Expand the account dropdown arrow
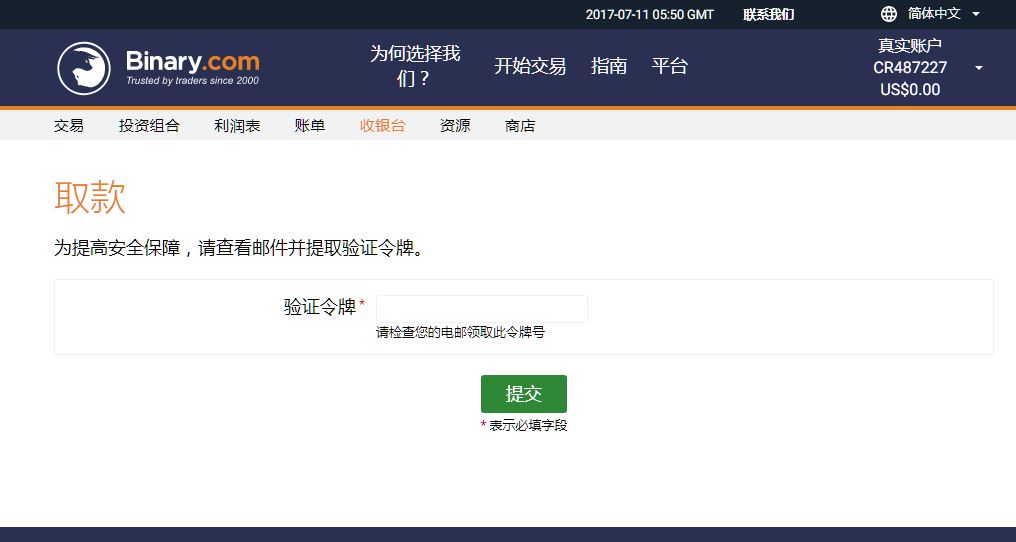The image size is (1016, 542). coord(979,68)
